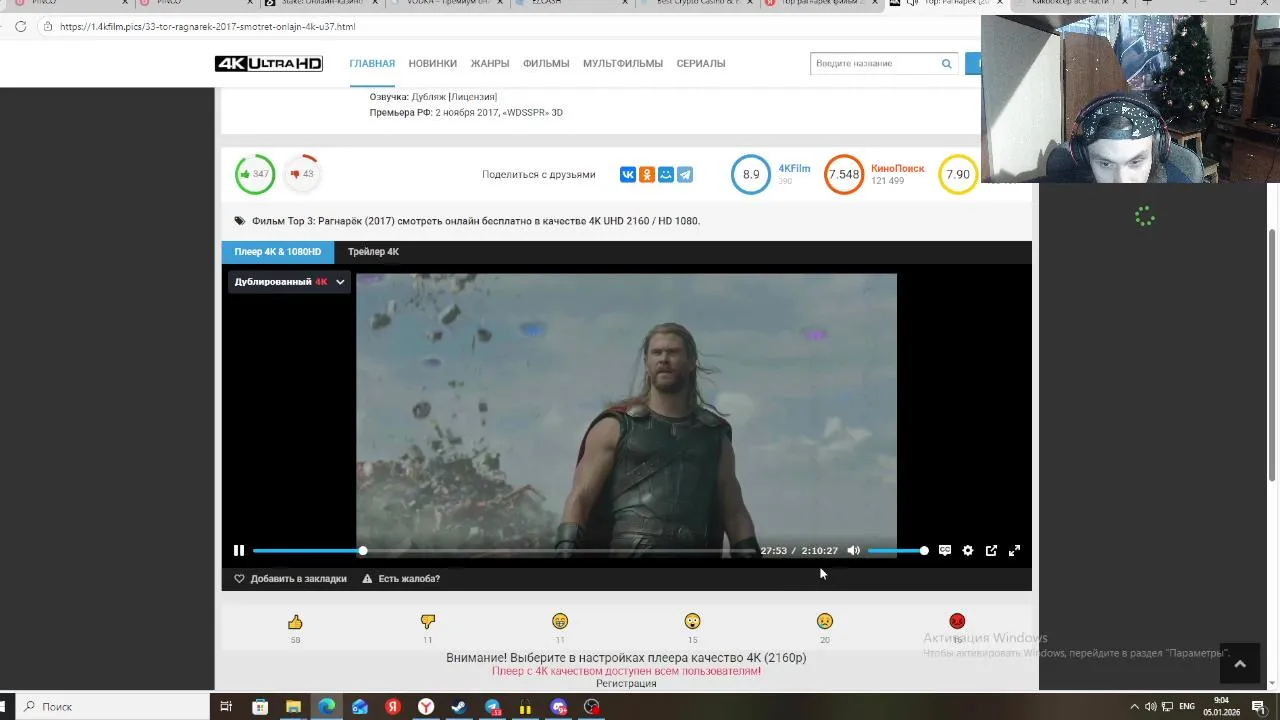This screenshot has width=1280, height=720.
Task: Open the Регистрация link
Action: pos(626,684)
